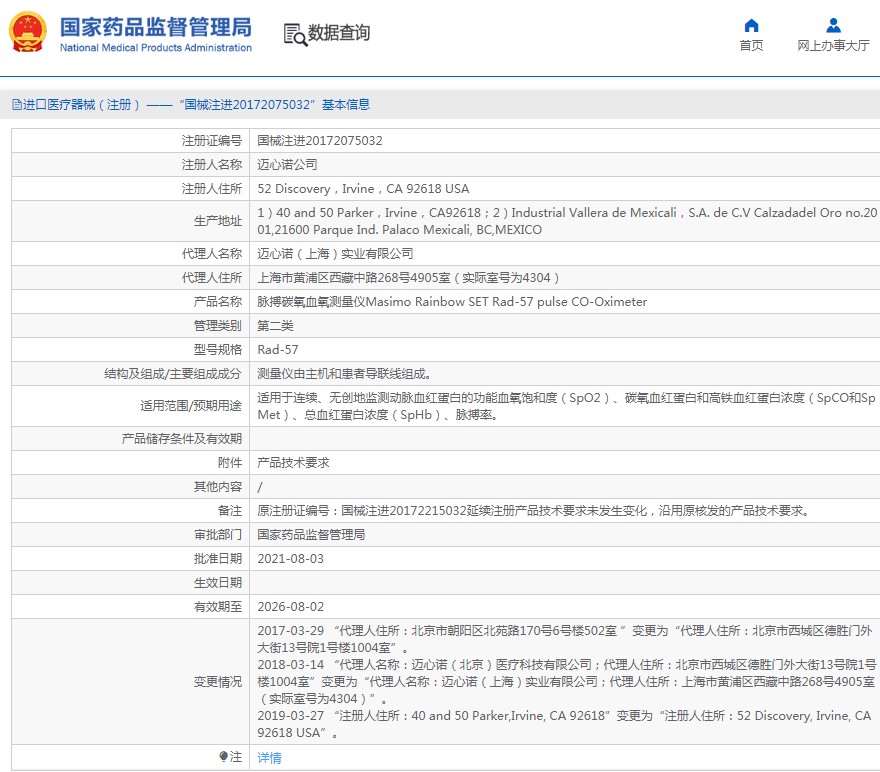Click the 有效期至 row label
Image resolution: width=880 pixels, height=772 pixels.
coord(218,607)
